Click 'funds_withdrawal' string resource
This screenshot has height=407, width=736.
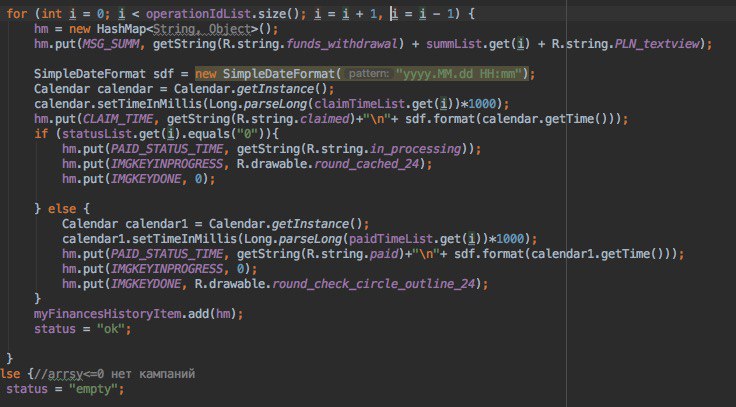[x=342, y=44]
